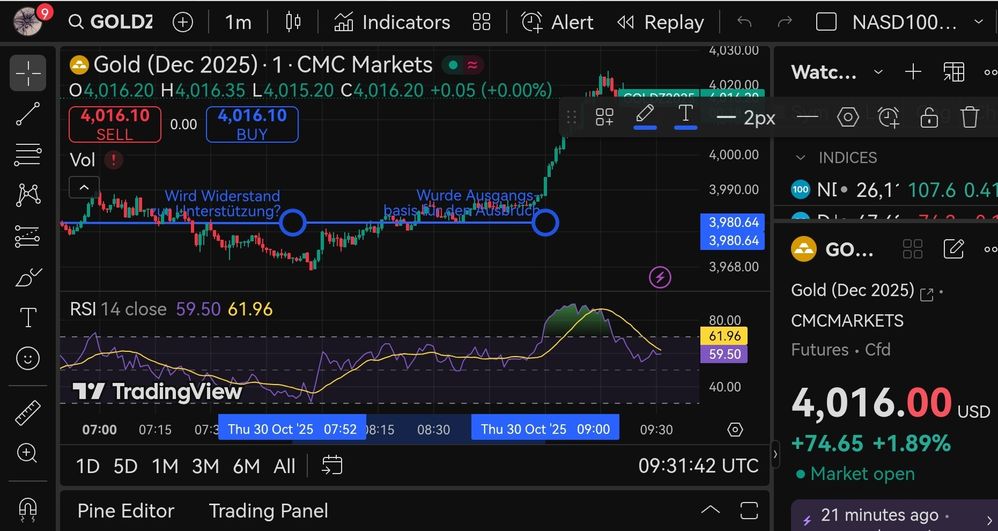Toggle magnet mode in left toolbar

(27, 508)
